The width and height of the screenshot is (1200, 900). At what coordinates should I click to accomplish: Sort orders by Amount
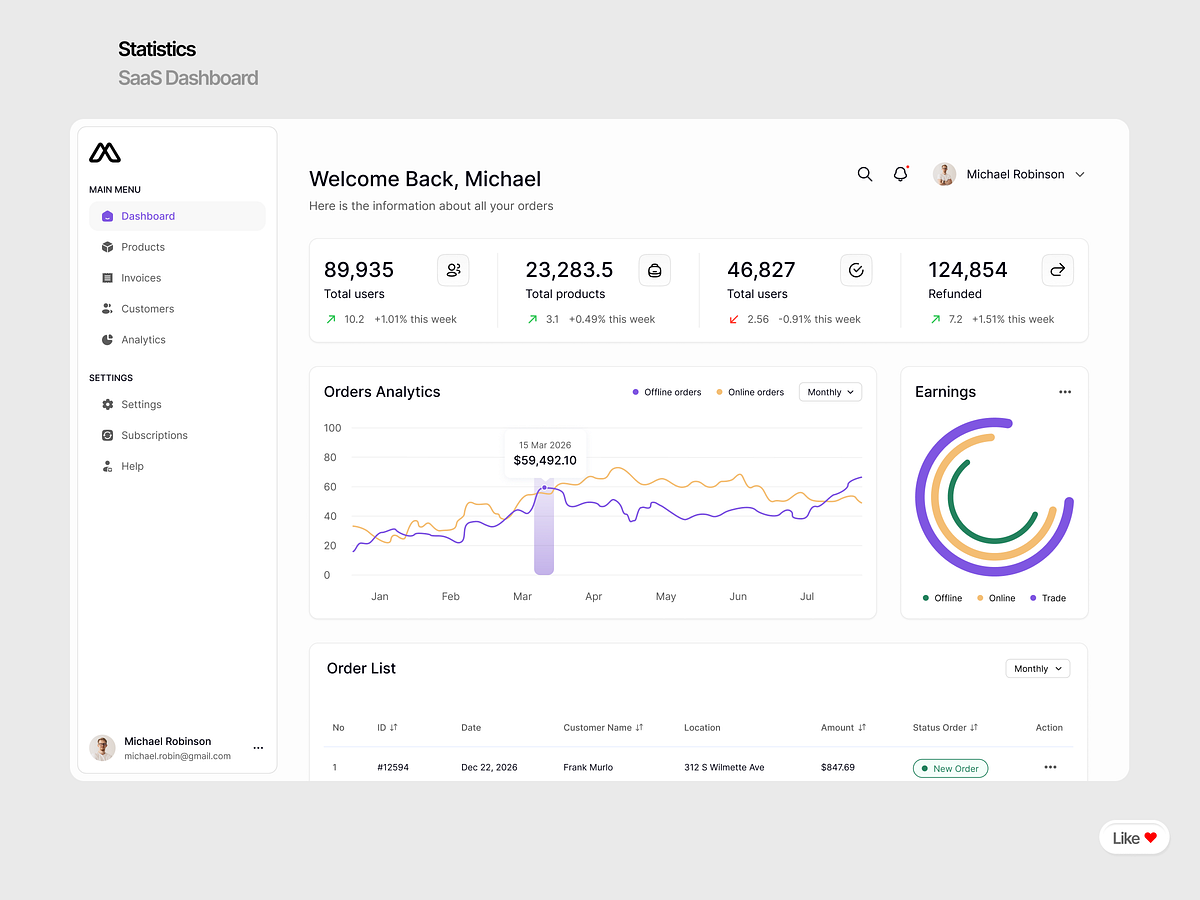[842, 728]
